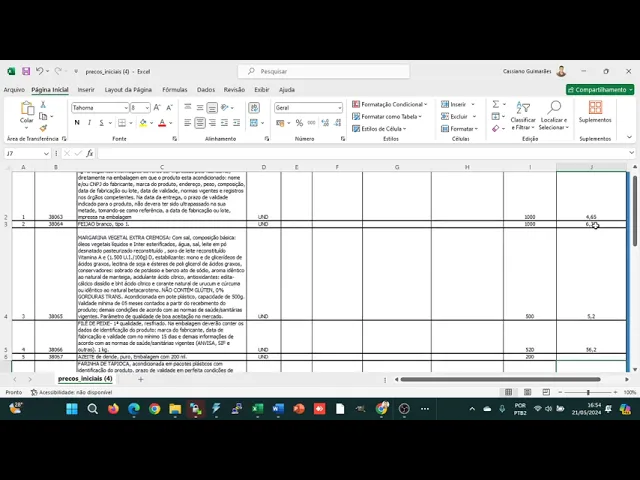This screenshot has height=480, width=640.
Task: Activate the Format Painter brush
Action: coord(43,128)
